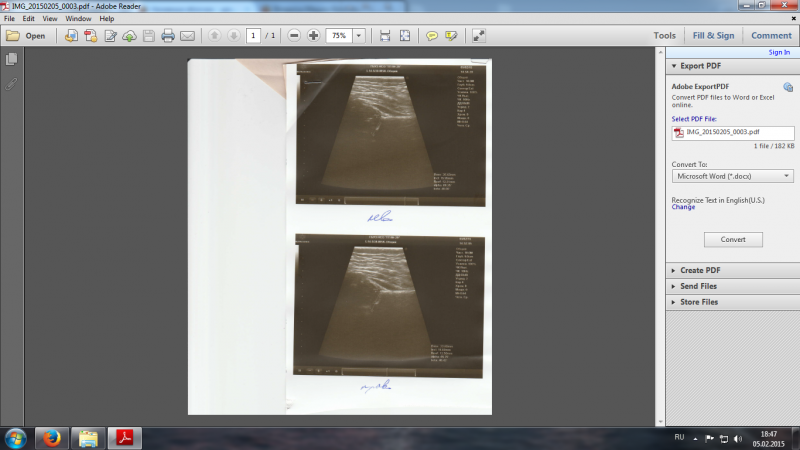
Task: Select the highlight text tool
Action: pyautogui.click(x=451, y=36)
